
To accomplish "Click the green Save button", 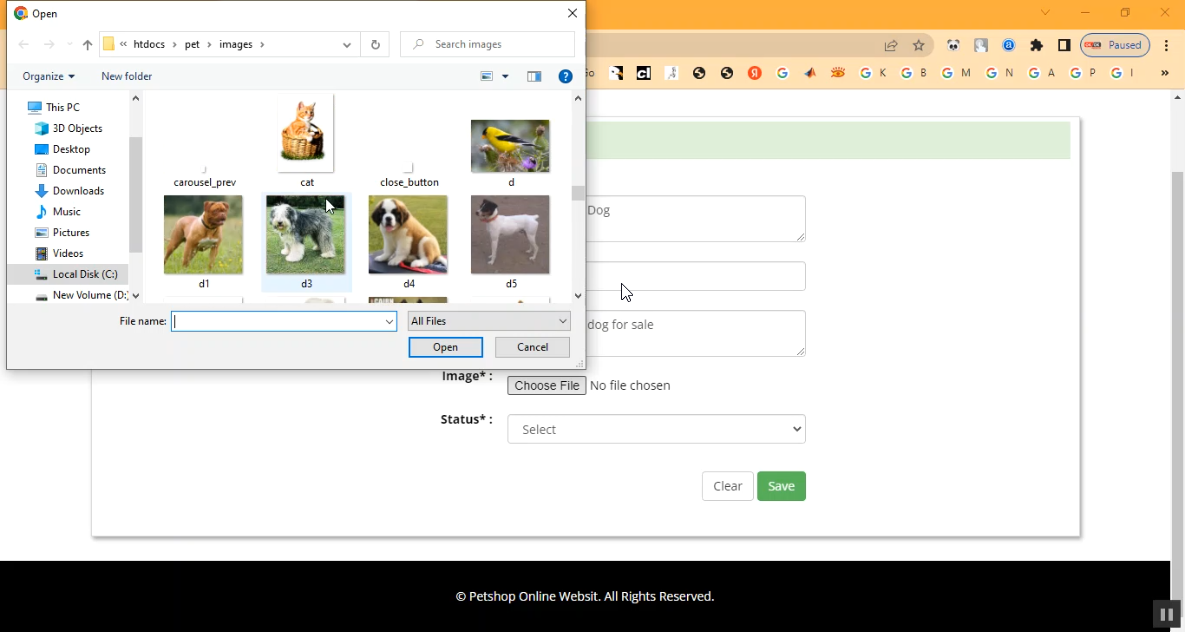I will coord(781,486).
